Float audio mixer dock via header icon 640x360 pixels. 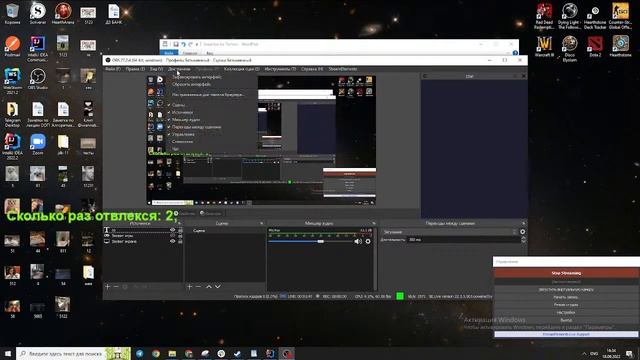(x=373, y=223)
